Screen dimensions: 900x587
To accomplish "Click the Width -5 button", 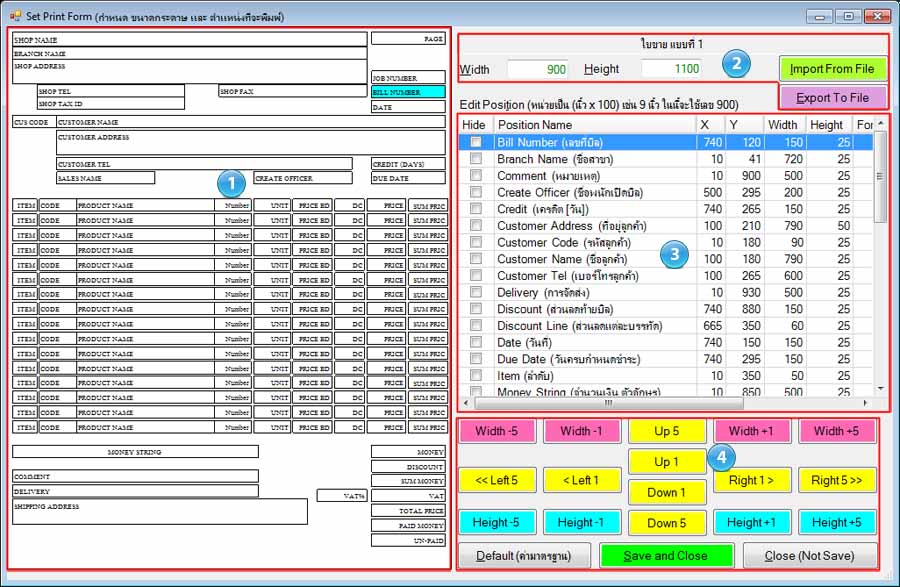I will (x=497, y=431).
